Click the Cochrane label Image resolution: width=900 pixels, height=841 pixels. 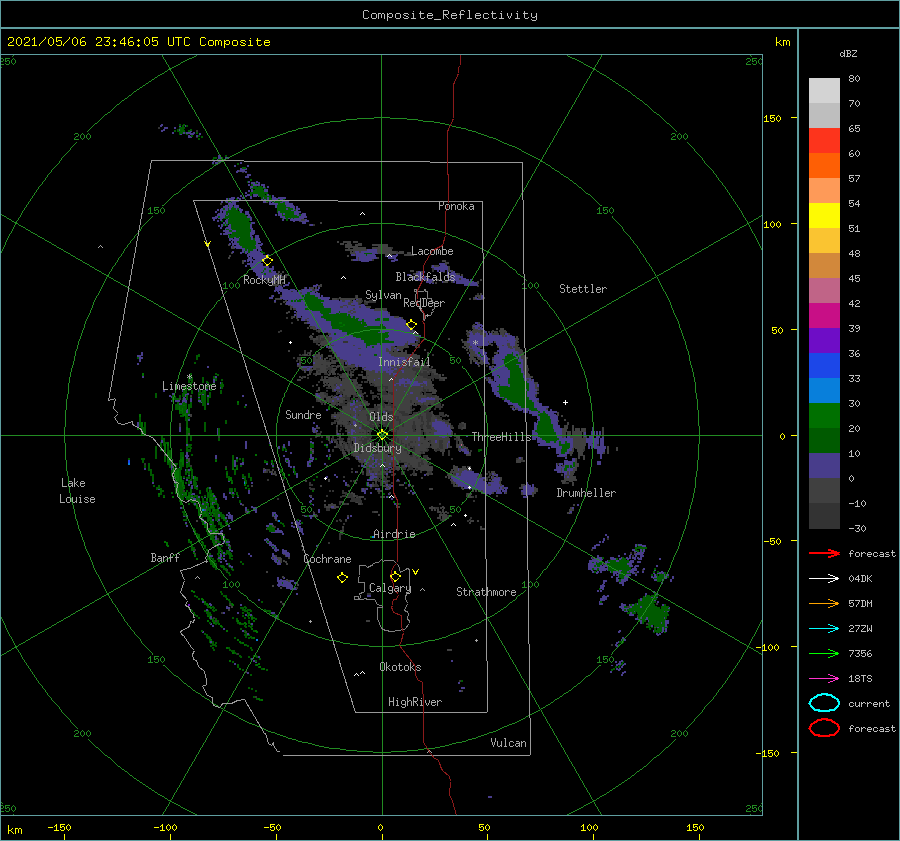coord(327,559)
